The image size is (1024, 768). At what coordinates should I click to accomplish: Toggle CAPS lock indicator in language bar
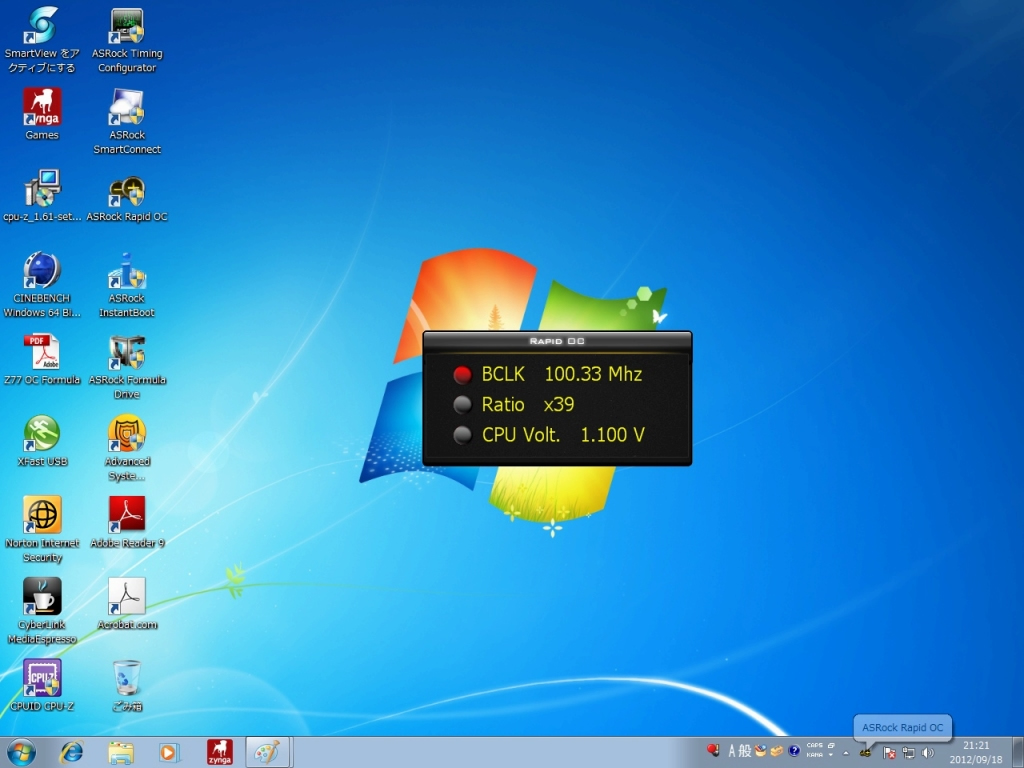pyautogui.click(x=815, y=746)
